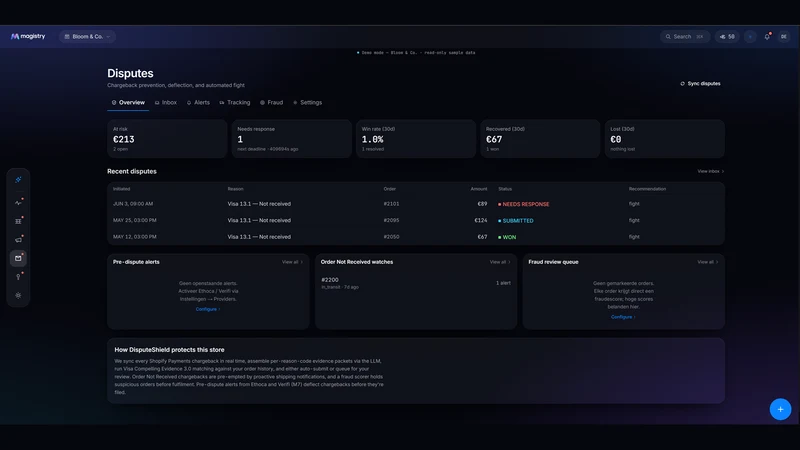Click View all in Fraud review queue

point(707,262)
